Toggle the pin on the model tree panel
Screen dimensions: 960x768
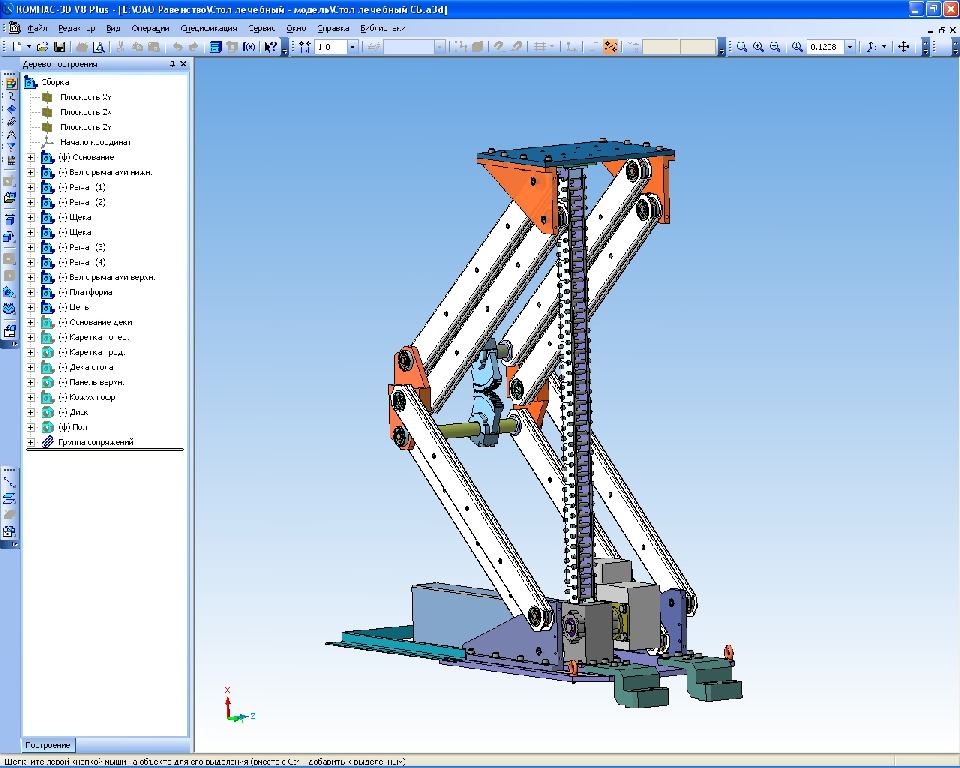click(x=171, y=65)
